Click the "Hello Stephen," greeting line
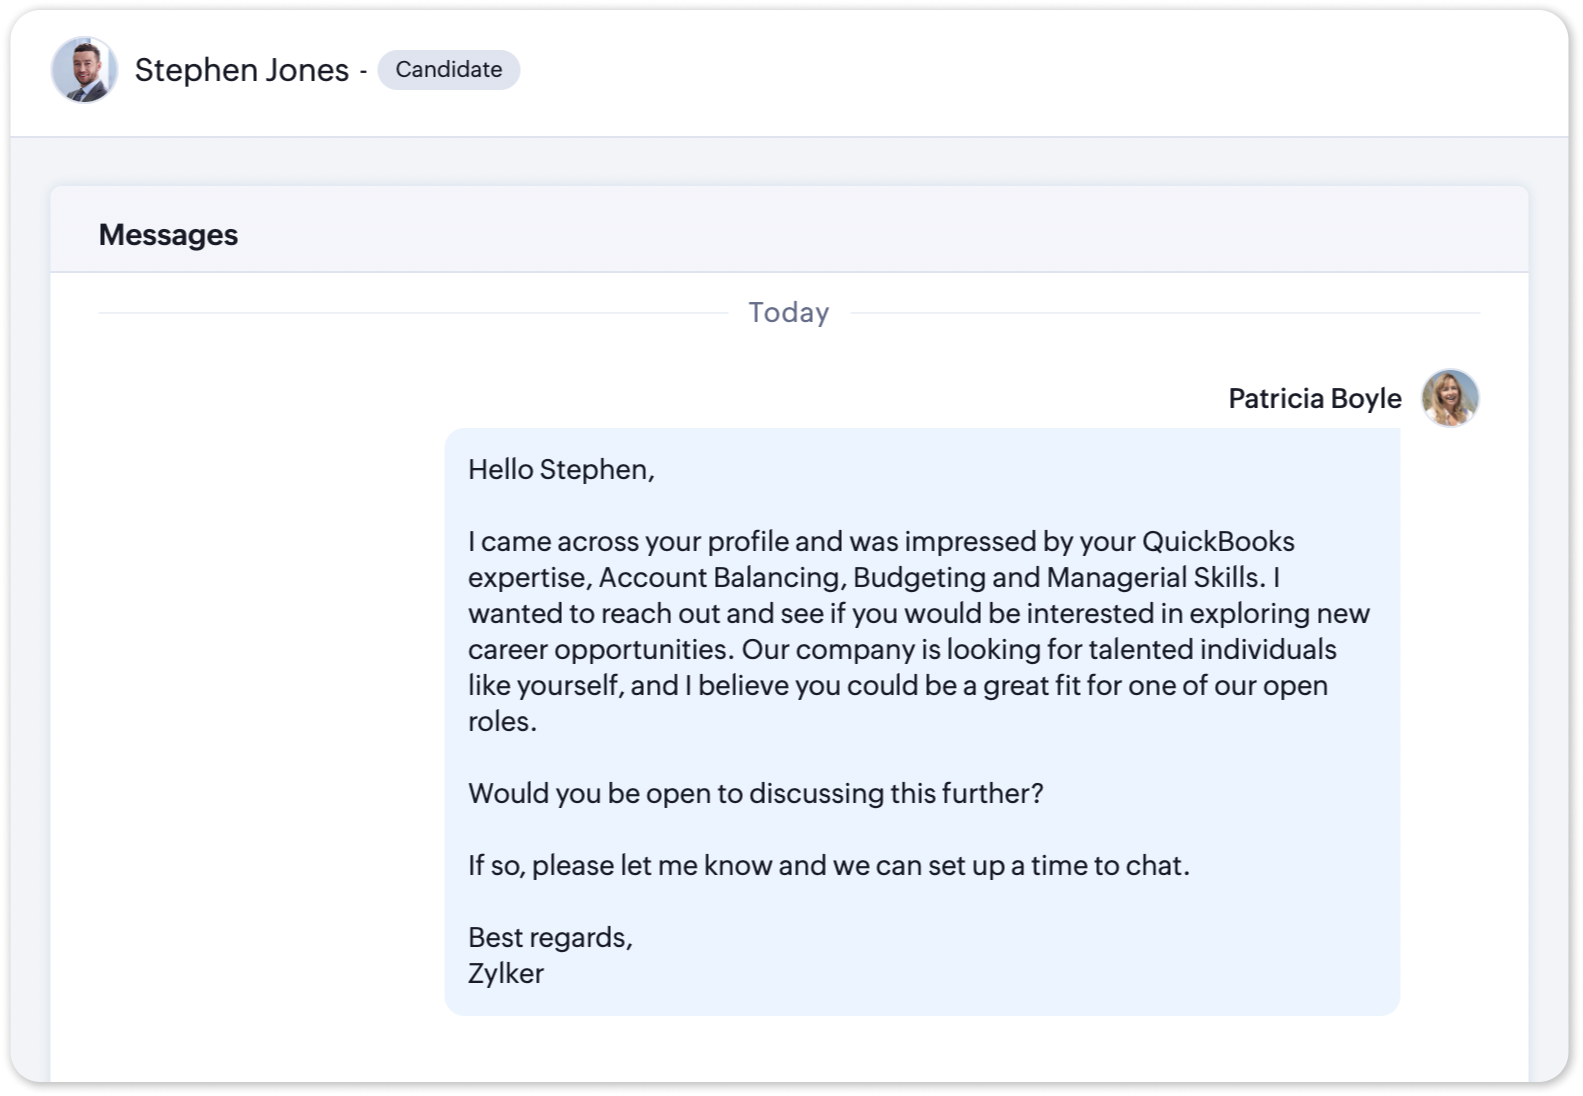 coord(561,469)
